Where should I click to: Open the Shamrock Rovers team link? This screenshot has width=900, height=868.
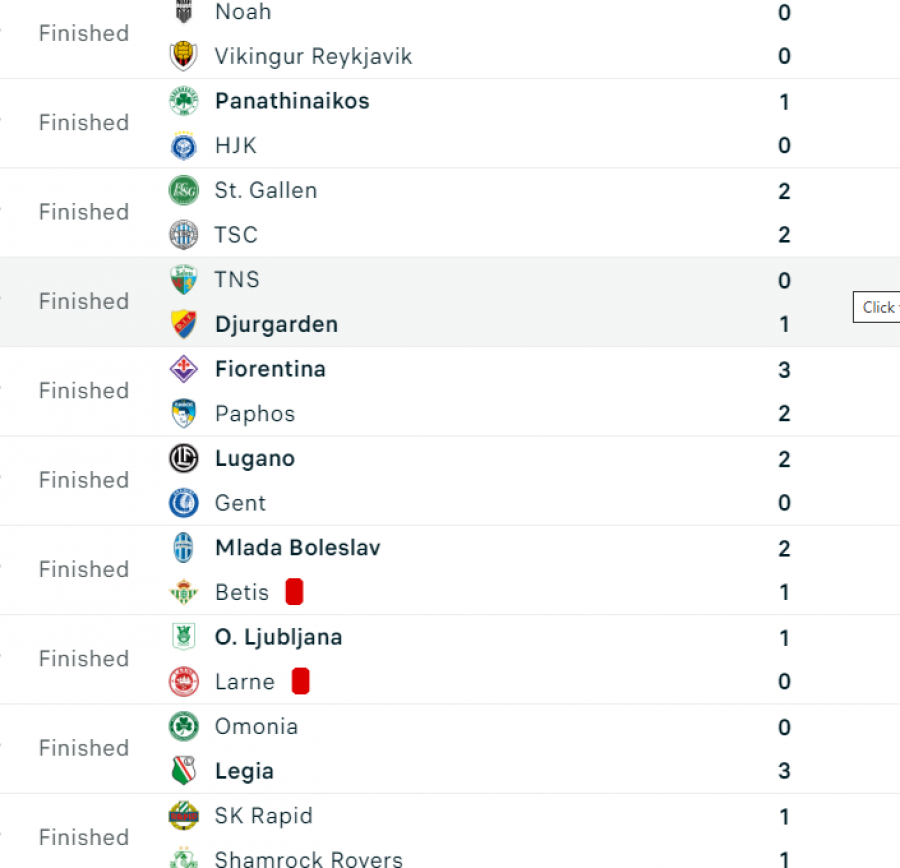pos(309,859)
